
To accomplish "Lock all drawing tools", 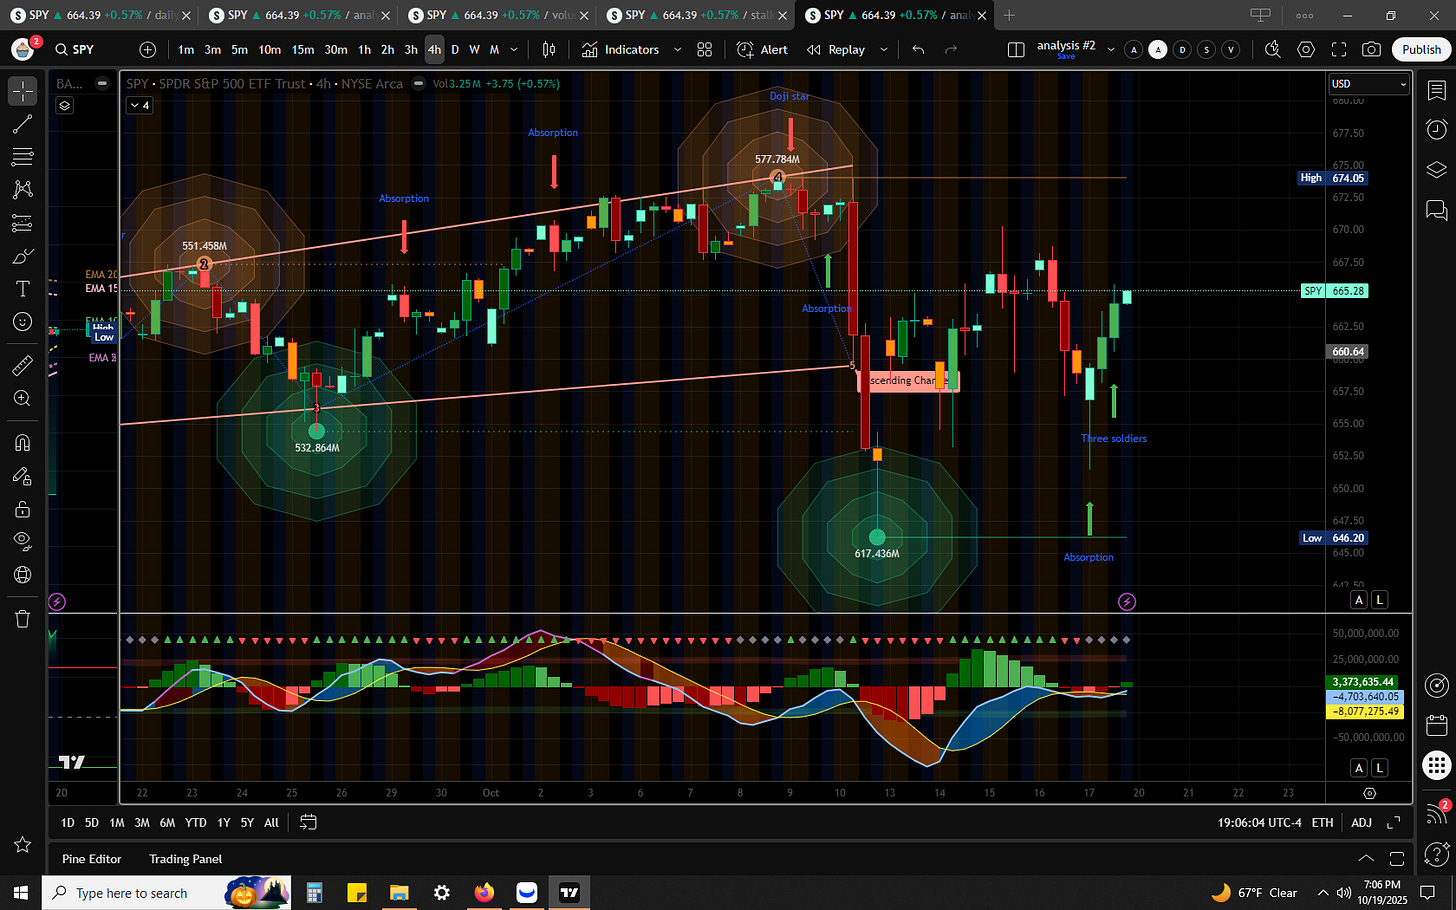I will tap(22, 509).
